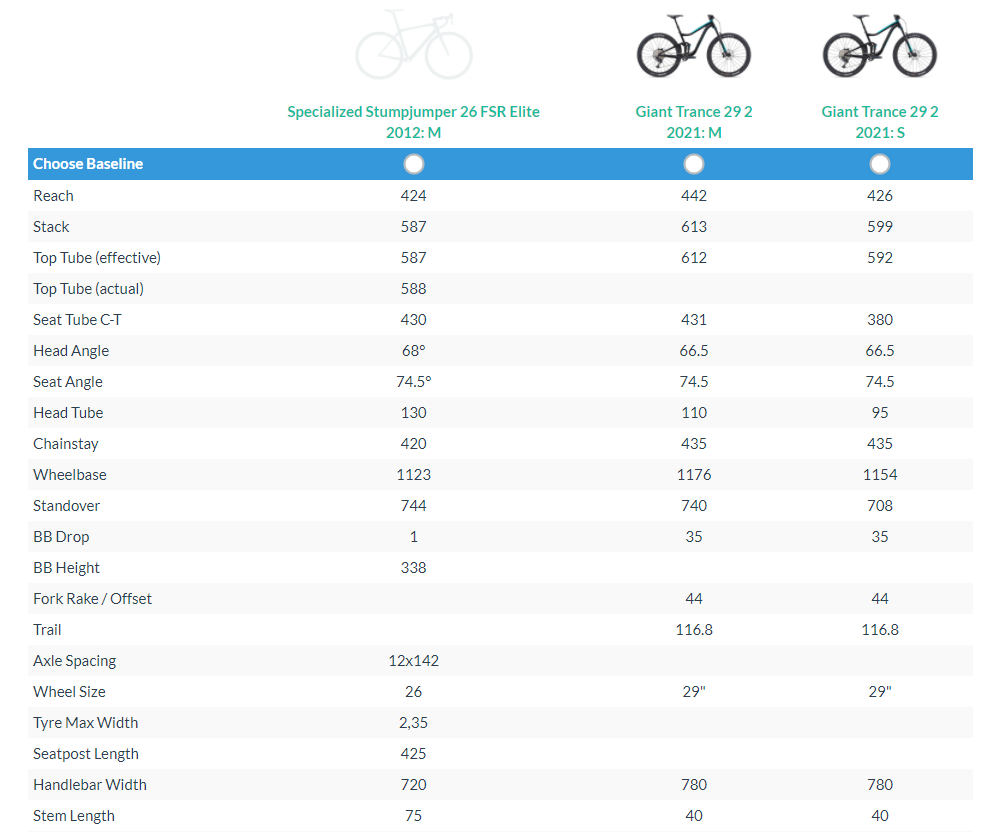Click the Seat Angle row label
This screenshot has height=832, width=992.
click(x=68, y=382)
